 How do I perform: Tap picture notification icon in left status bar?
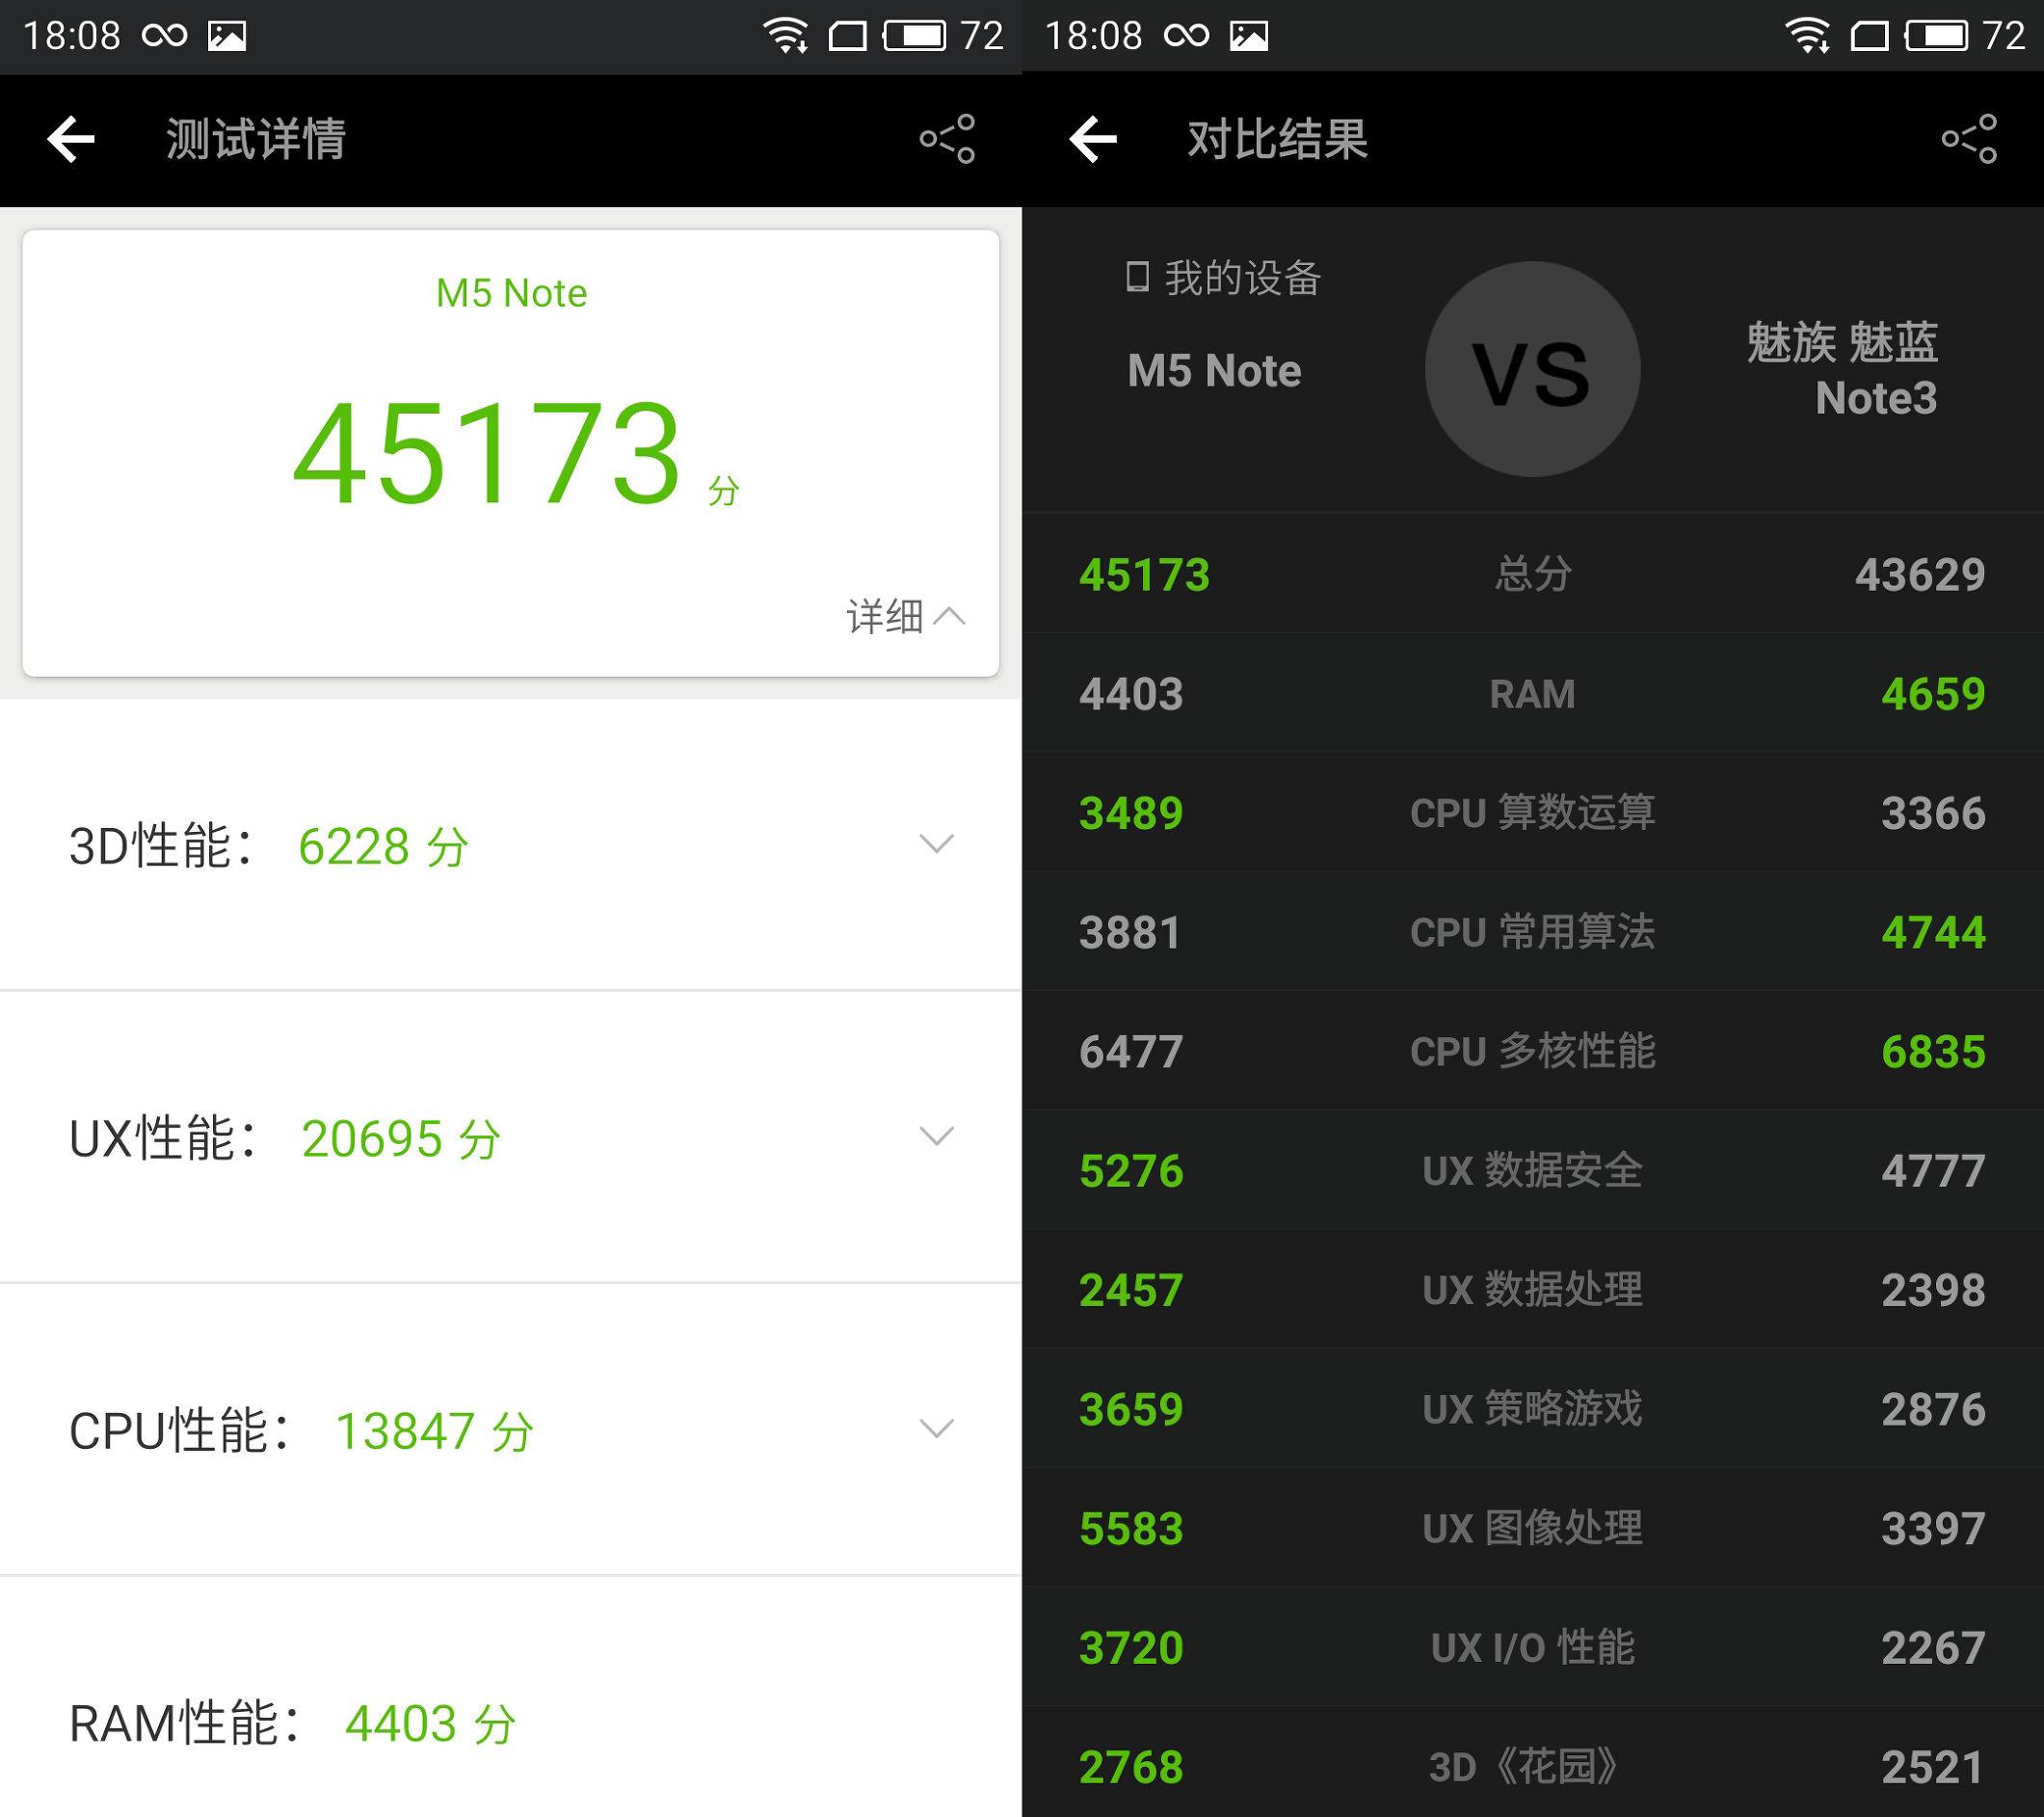(227, 37)
